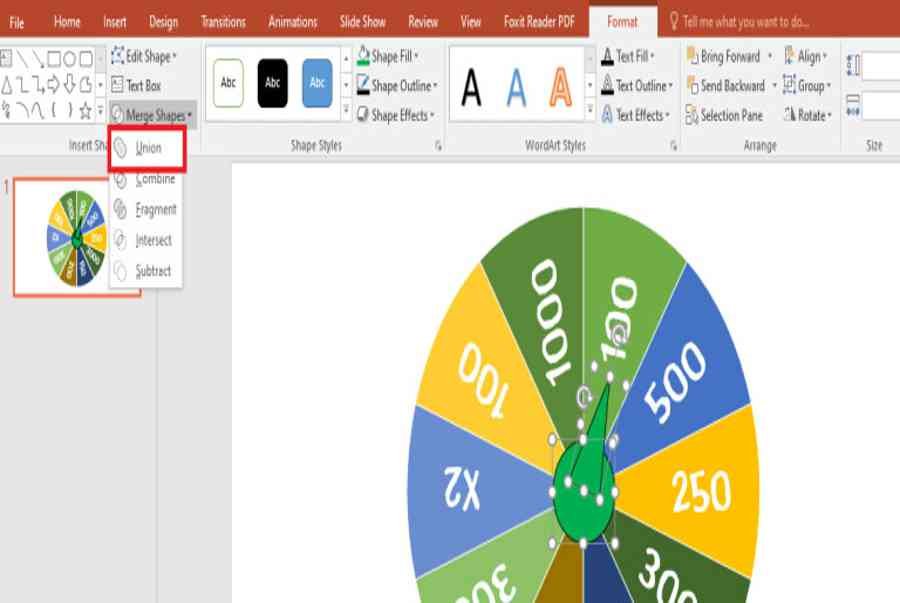Pick the Right Brace shape
Image resolution: width=900 pixels, height=603 pixels.
(69, 110)
